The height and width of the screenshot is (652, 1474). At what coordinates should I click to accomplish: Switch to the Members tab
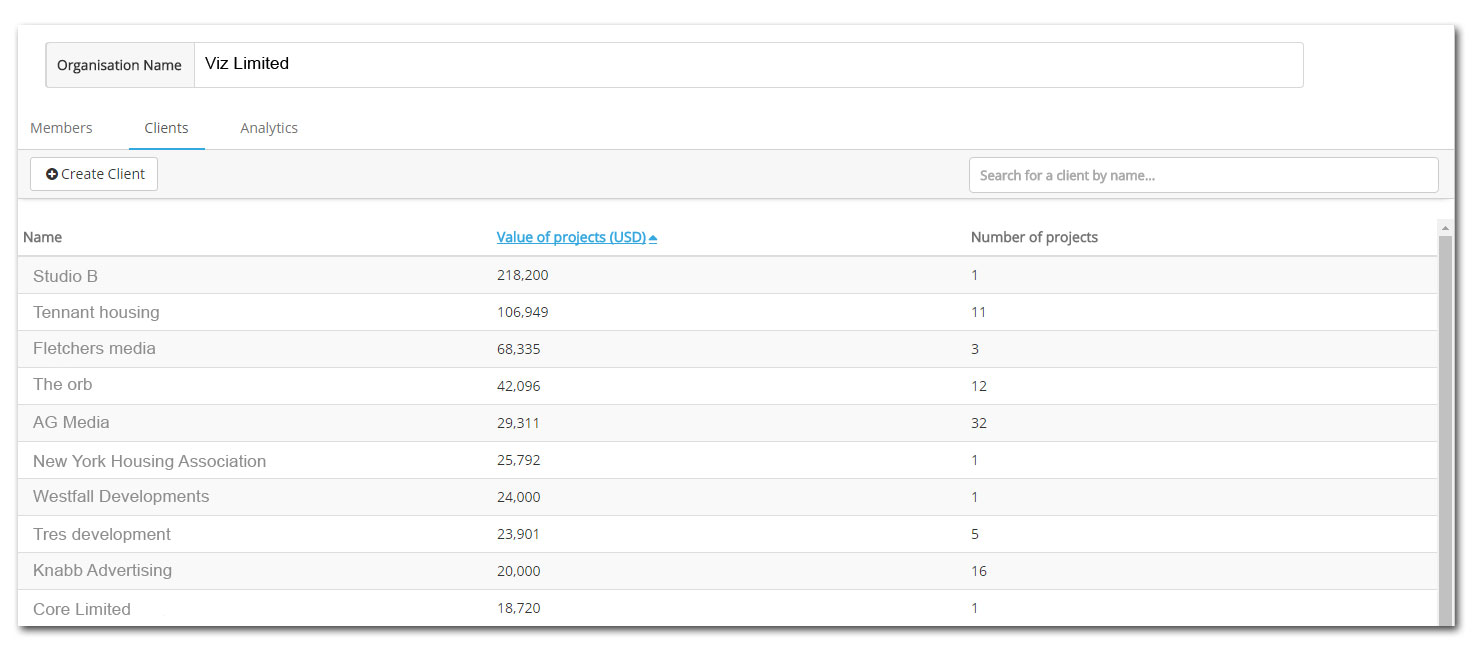(x=61, y=128)
